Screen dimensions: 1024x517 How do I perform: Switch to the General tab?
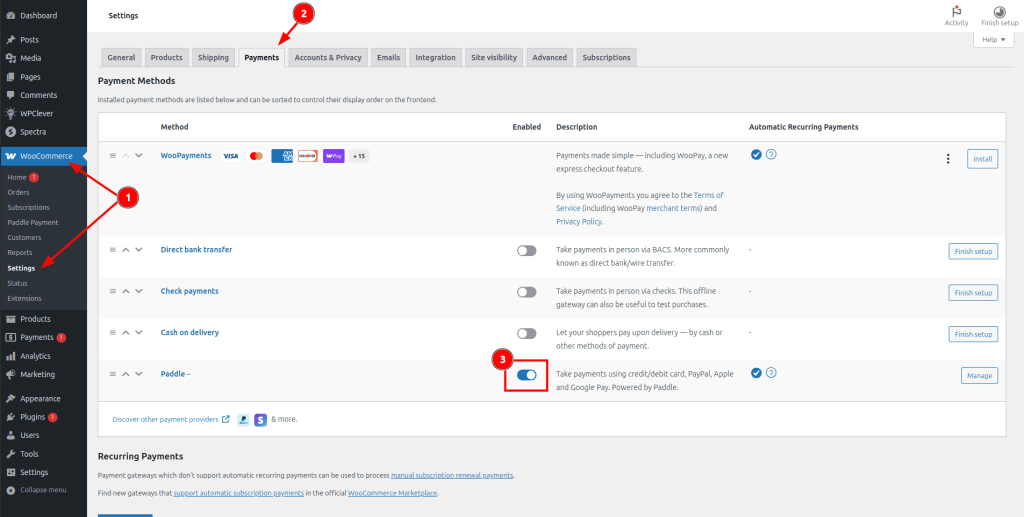coord(121,57)
